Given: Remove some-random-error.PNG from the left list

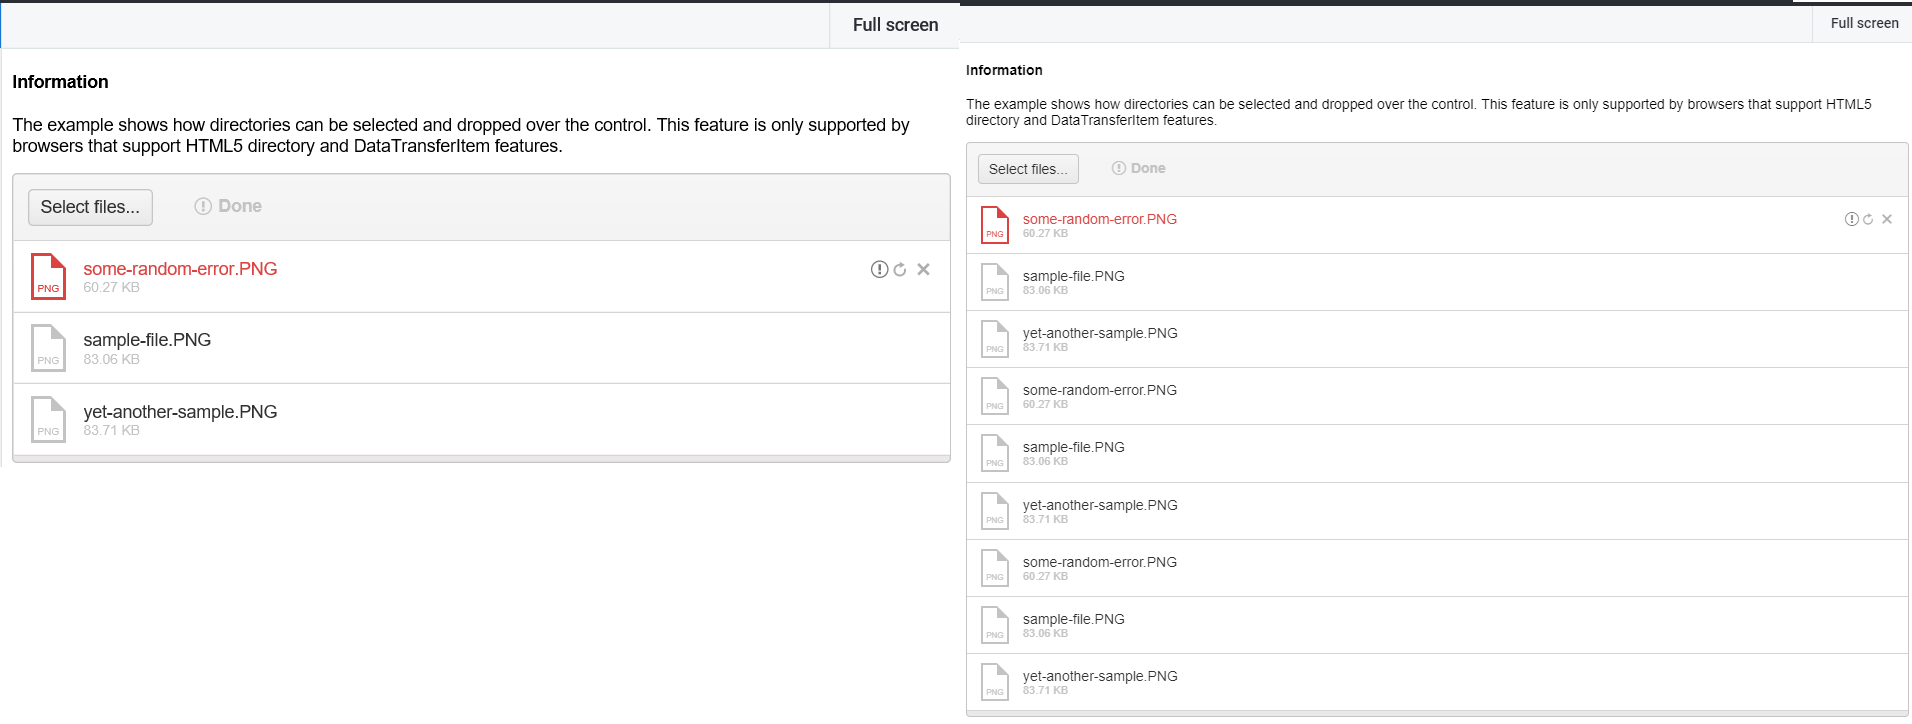Looking at the screenshot, I should (x=923, y=269).
